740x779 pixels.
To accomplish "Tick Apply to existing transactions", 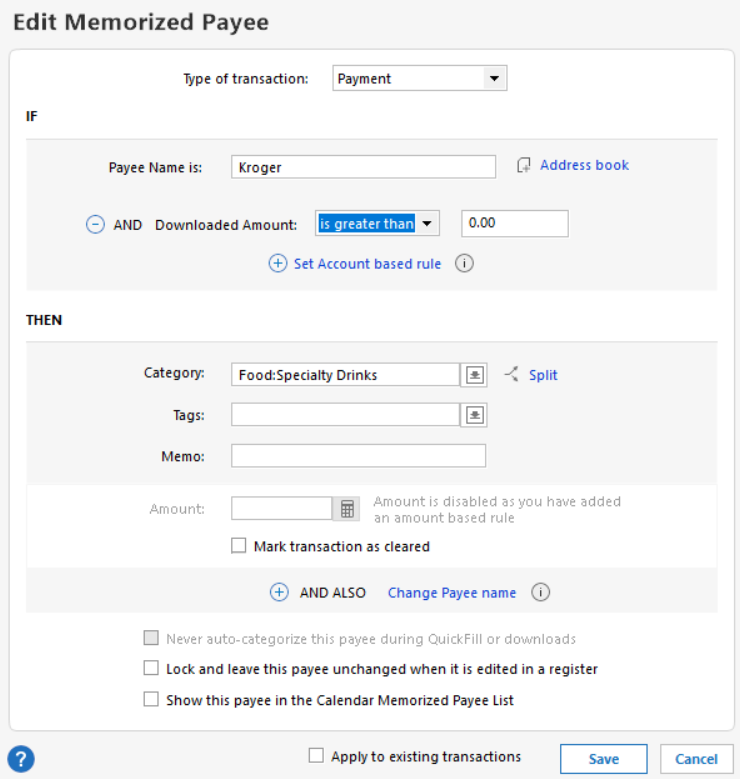I will [316, 756].
